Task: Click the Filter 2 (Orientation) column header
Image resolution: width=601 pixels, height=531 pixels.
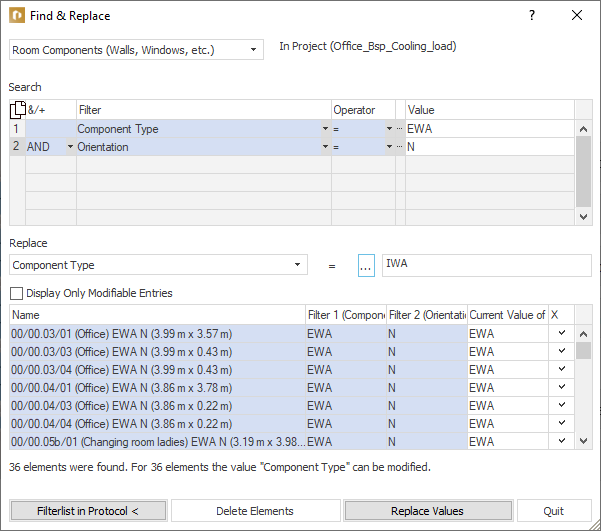Action: tap(427, 315)
